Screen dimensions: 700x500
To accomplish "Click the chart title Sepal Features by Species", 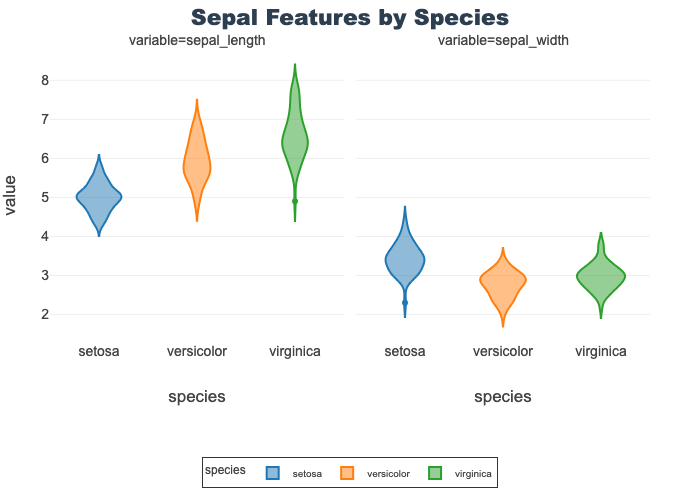I will 350,18.
